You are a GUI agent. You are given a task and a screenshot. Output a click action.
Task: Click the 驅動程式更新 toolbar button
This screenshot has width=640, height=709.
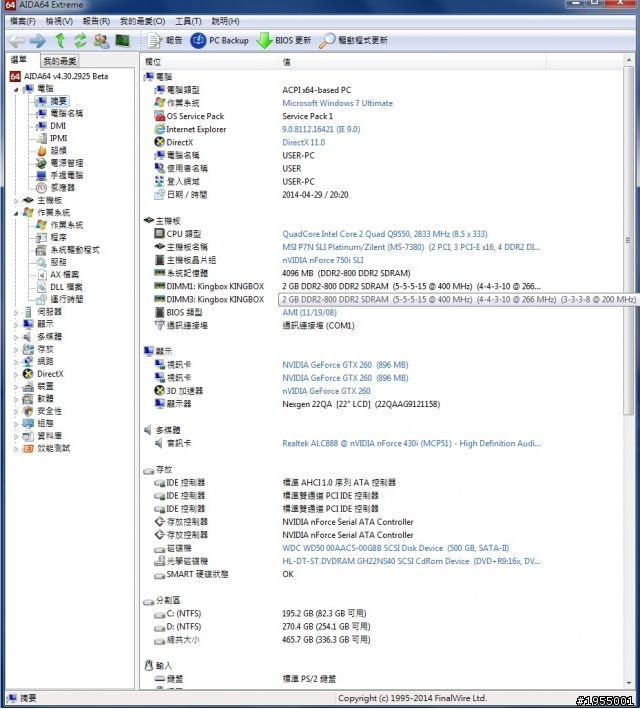[x=353, y=41]
